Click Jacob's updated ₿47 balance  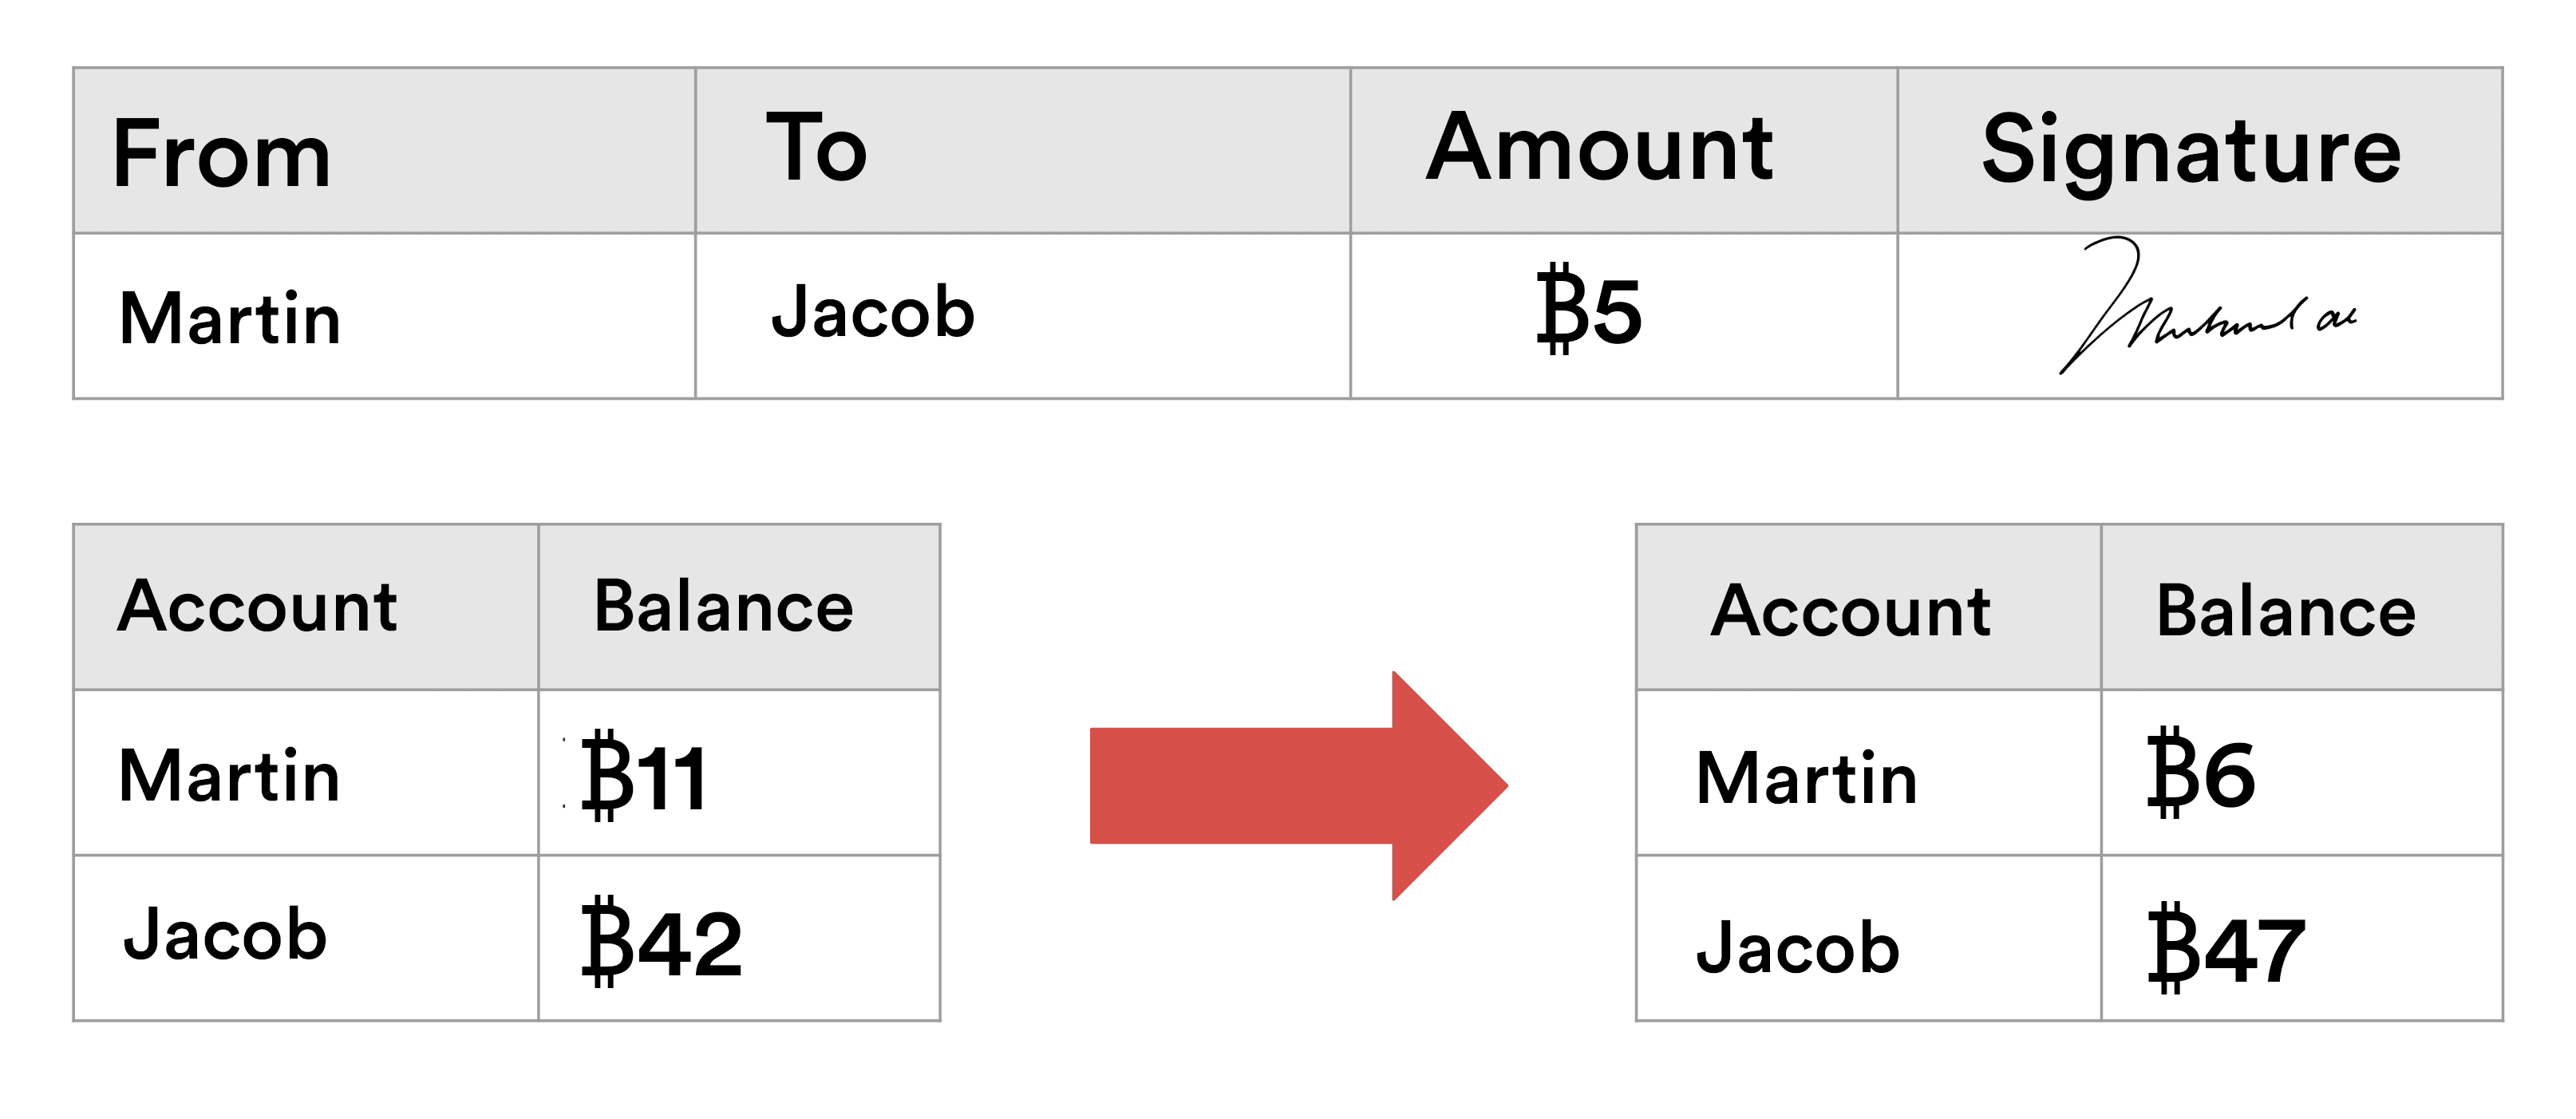click(2226, 949)
